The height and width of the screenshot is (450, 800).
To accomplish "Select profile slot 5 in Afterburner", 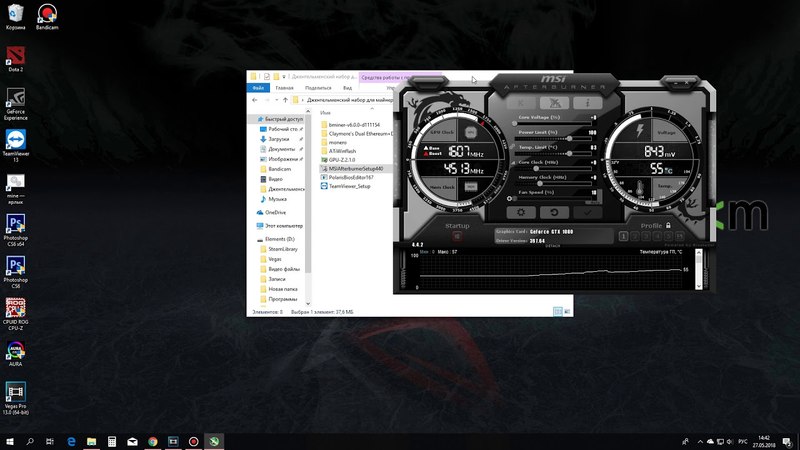I will point(668,236).
